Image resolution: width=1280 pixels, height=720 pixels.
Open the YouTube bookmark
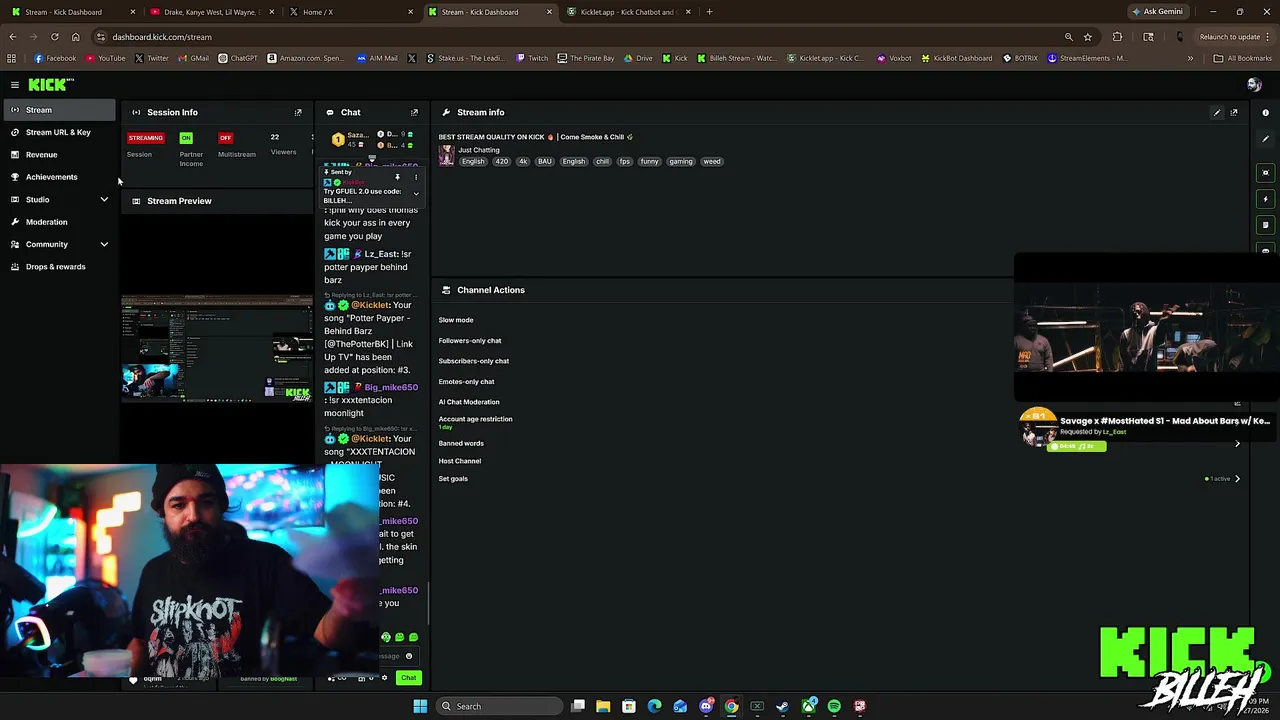pyautogui.click(x=106, y=58)
